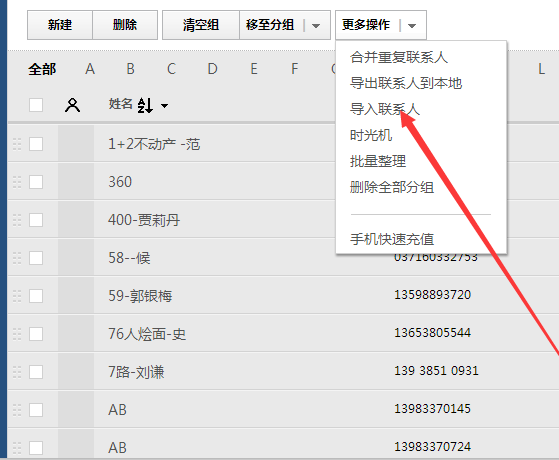Open contact named 360
This screenshot has height=460, width=559.
click(x=120, y=182)
